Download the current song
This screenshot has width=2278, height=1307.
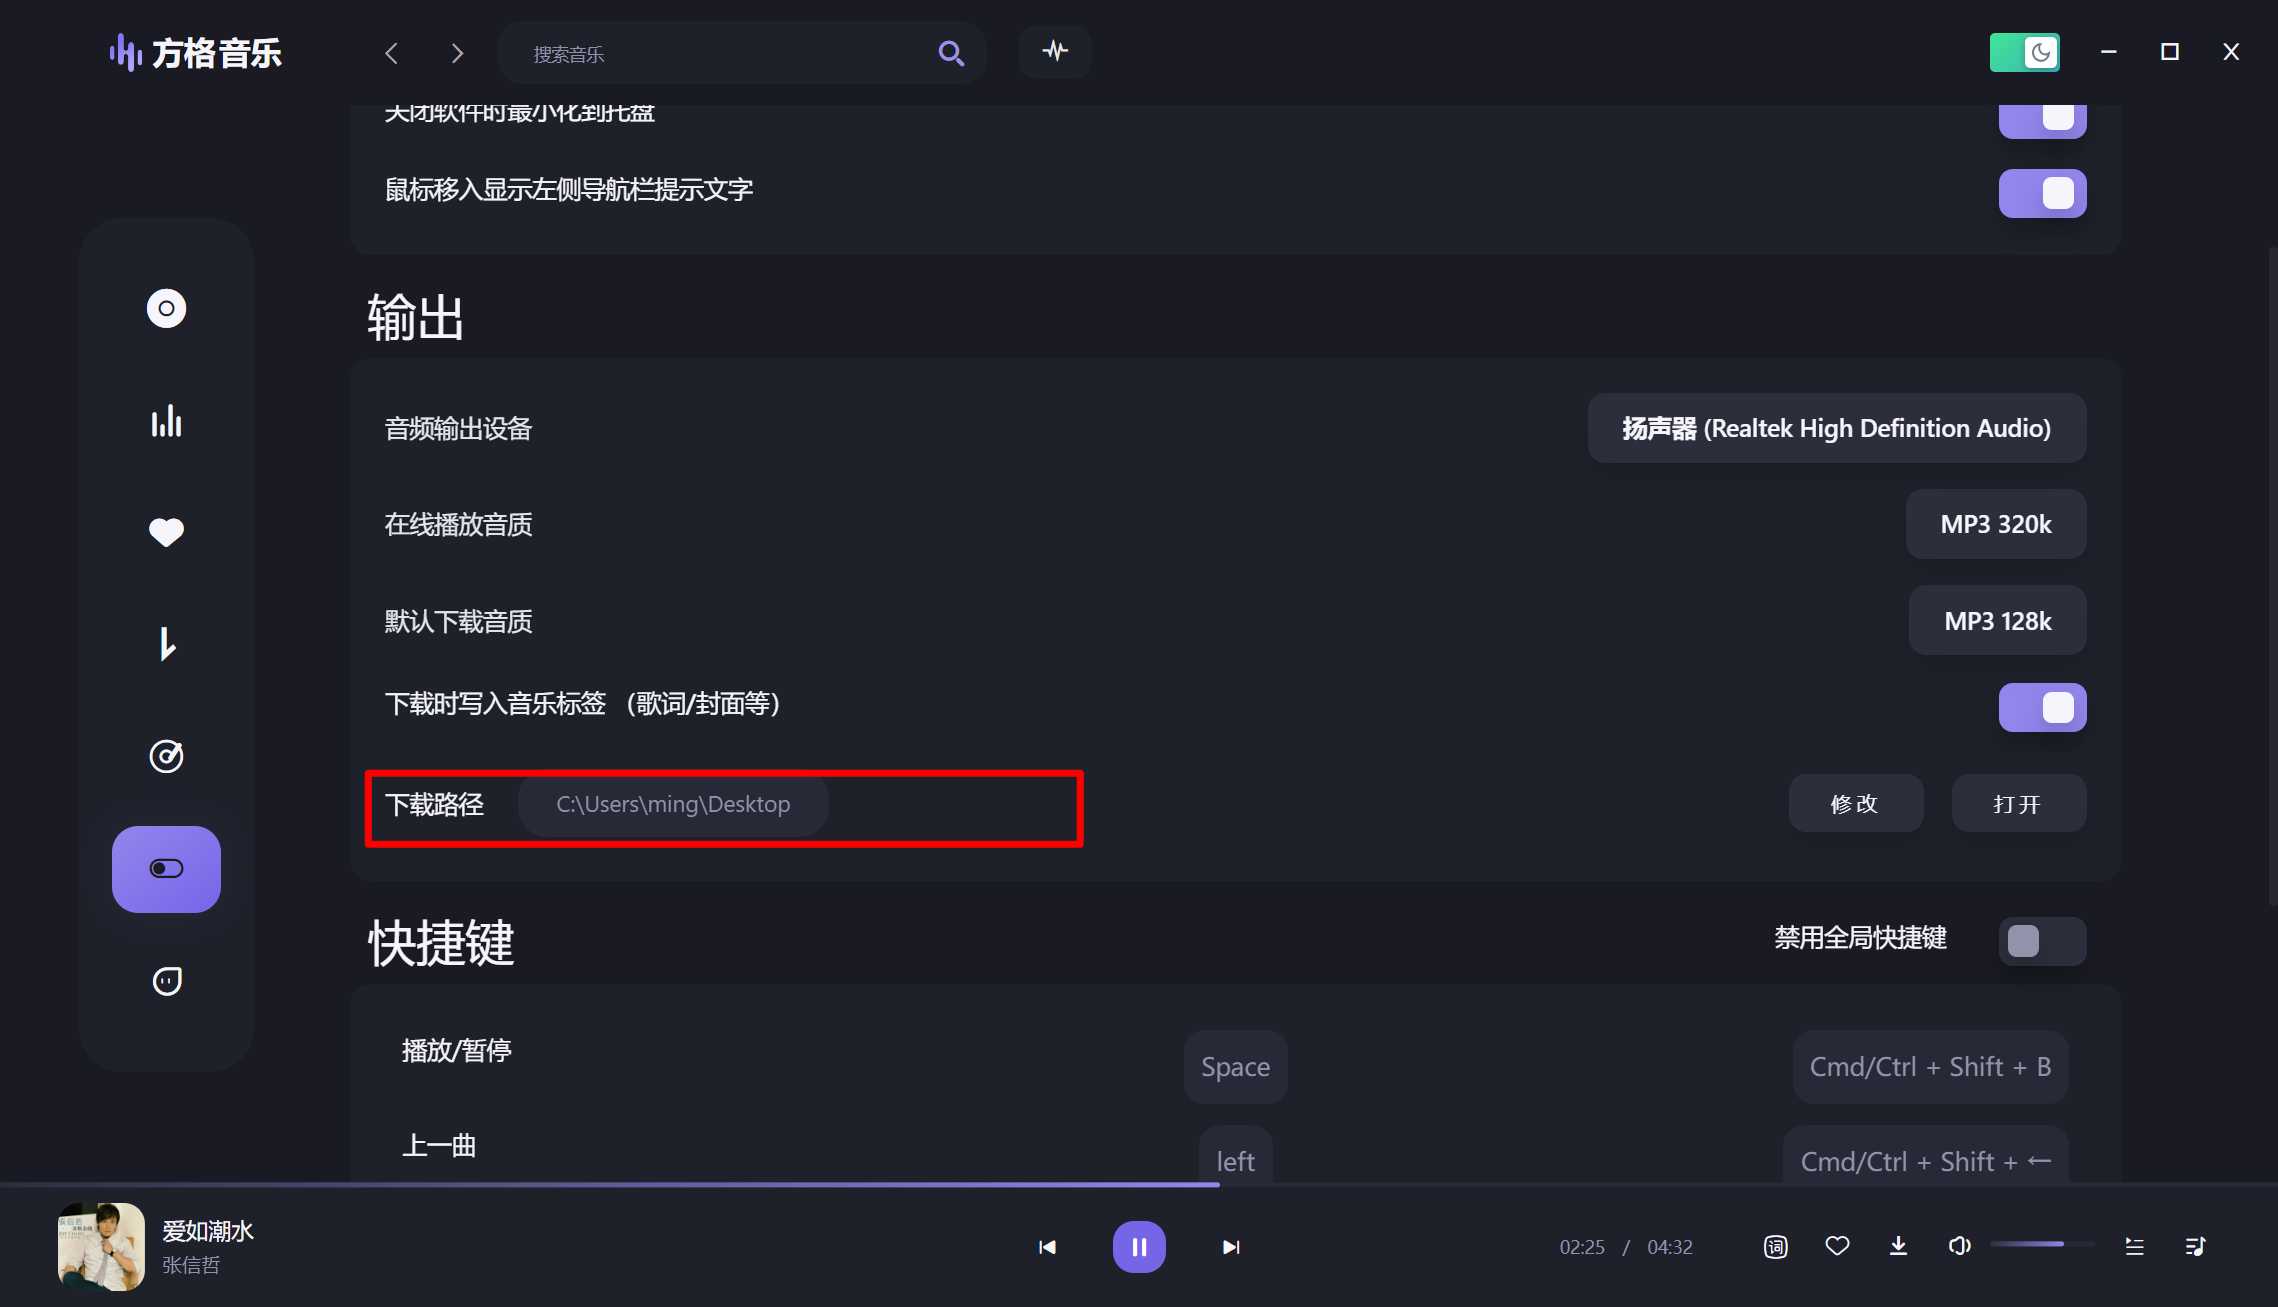(x=1898, y=1246)
